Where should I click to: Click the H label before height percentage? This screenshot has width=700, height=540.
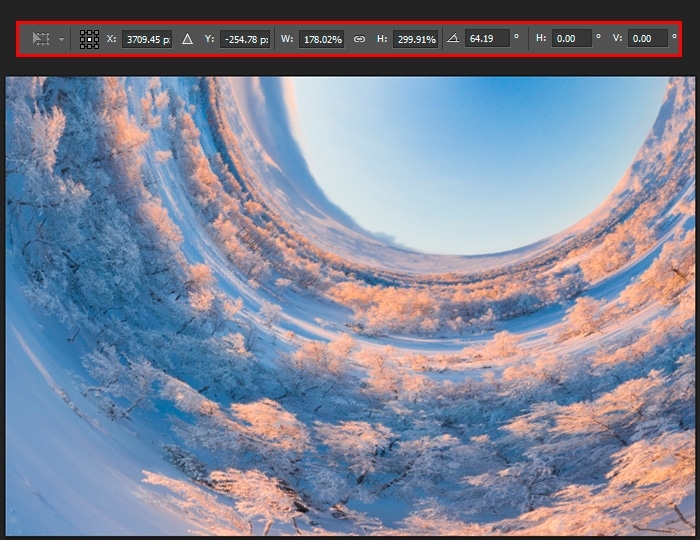click(382, 39)
